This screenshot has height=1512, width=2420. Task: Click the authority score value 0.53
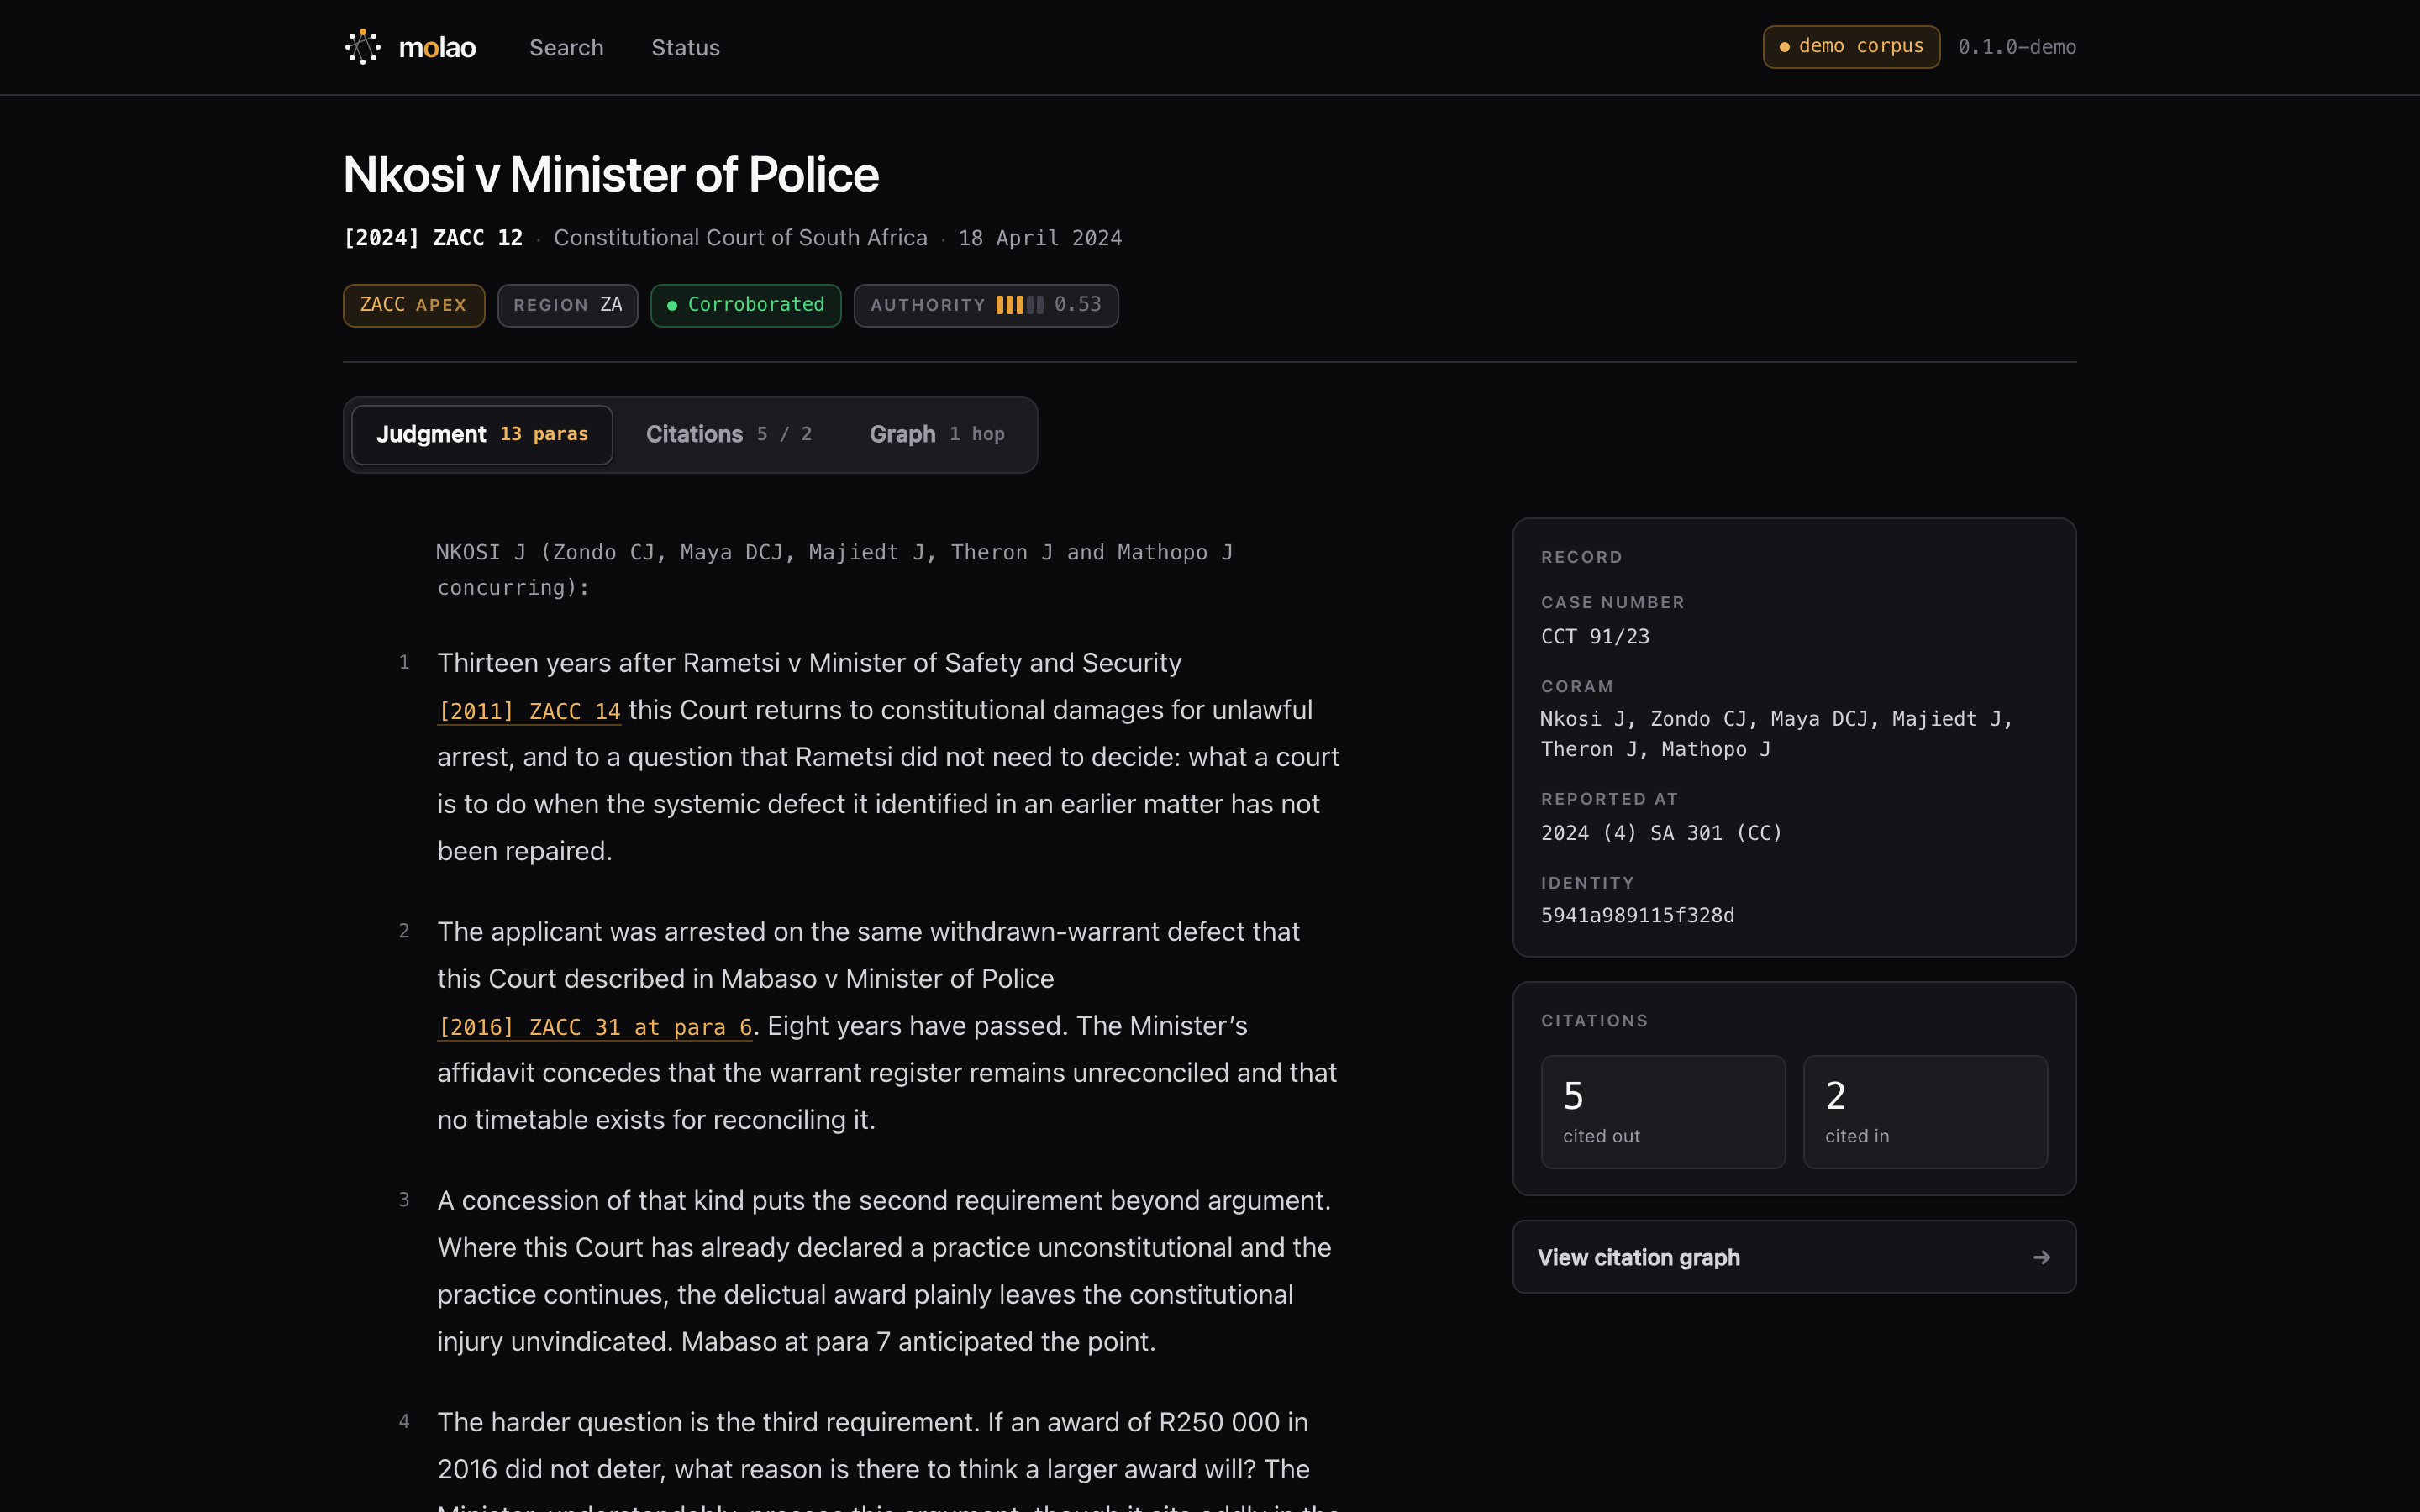[x=1077, y=304]
